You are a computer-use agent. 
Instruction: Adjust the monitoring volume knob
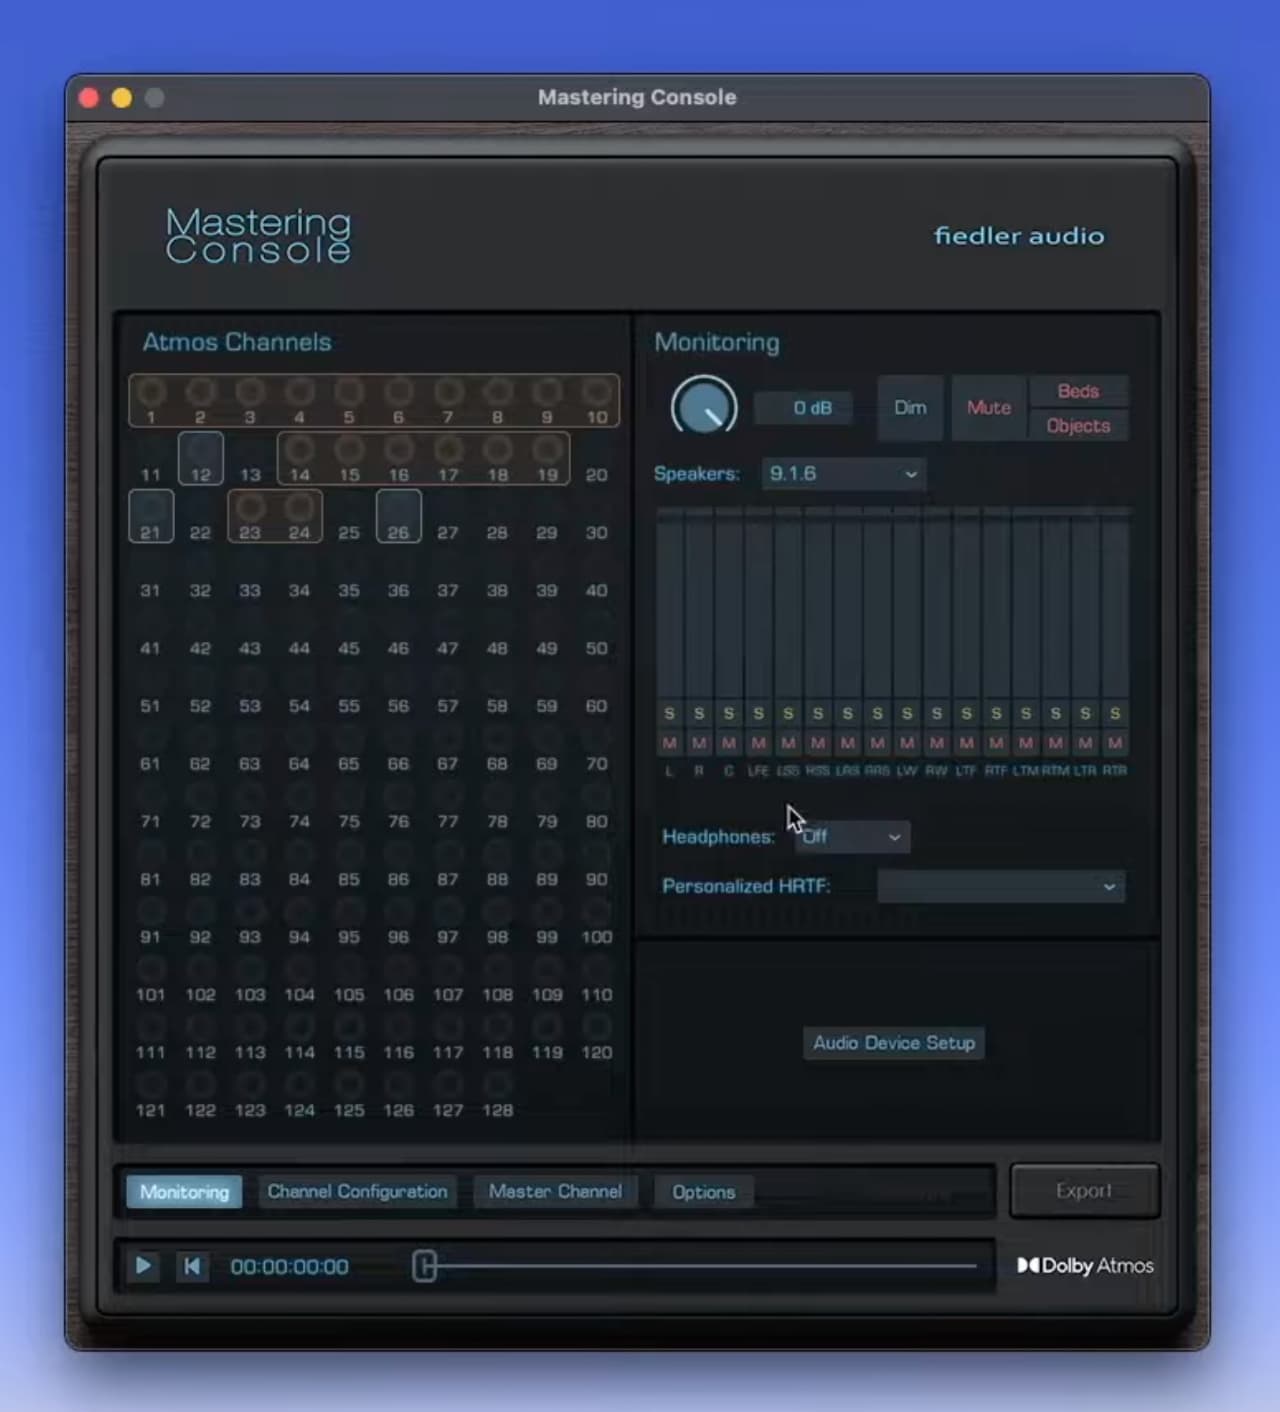click(x=702, y=408)
